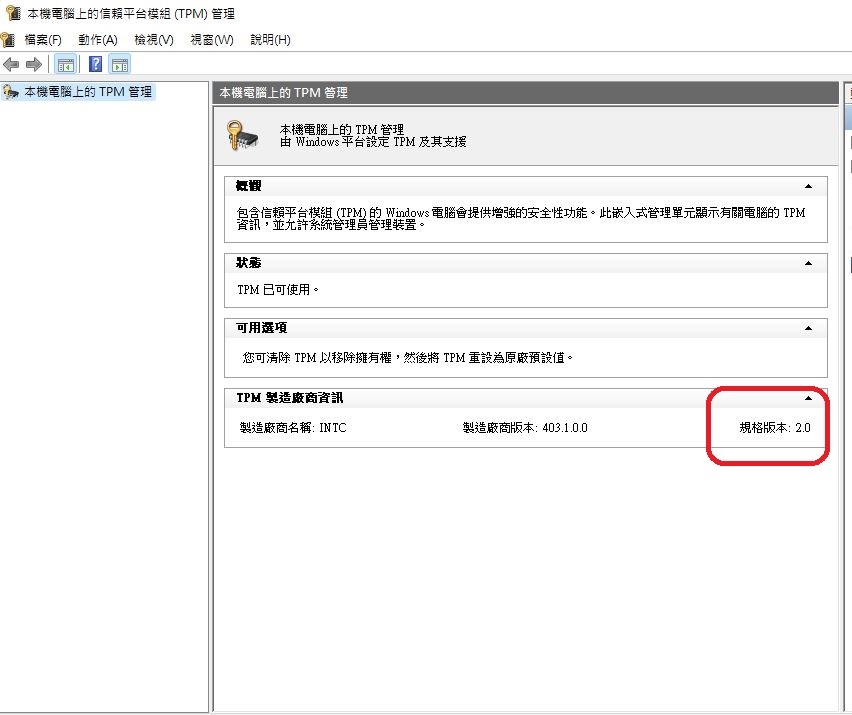Collapse the TPM 製造廠商資訊 section
The width and height of the screenshot is (852, 715).
809,398
